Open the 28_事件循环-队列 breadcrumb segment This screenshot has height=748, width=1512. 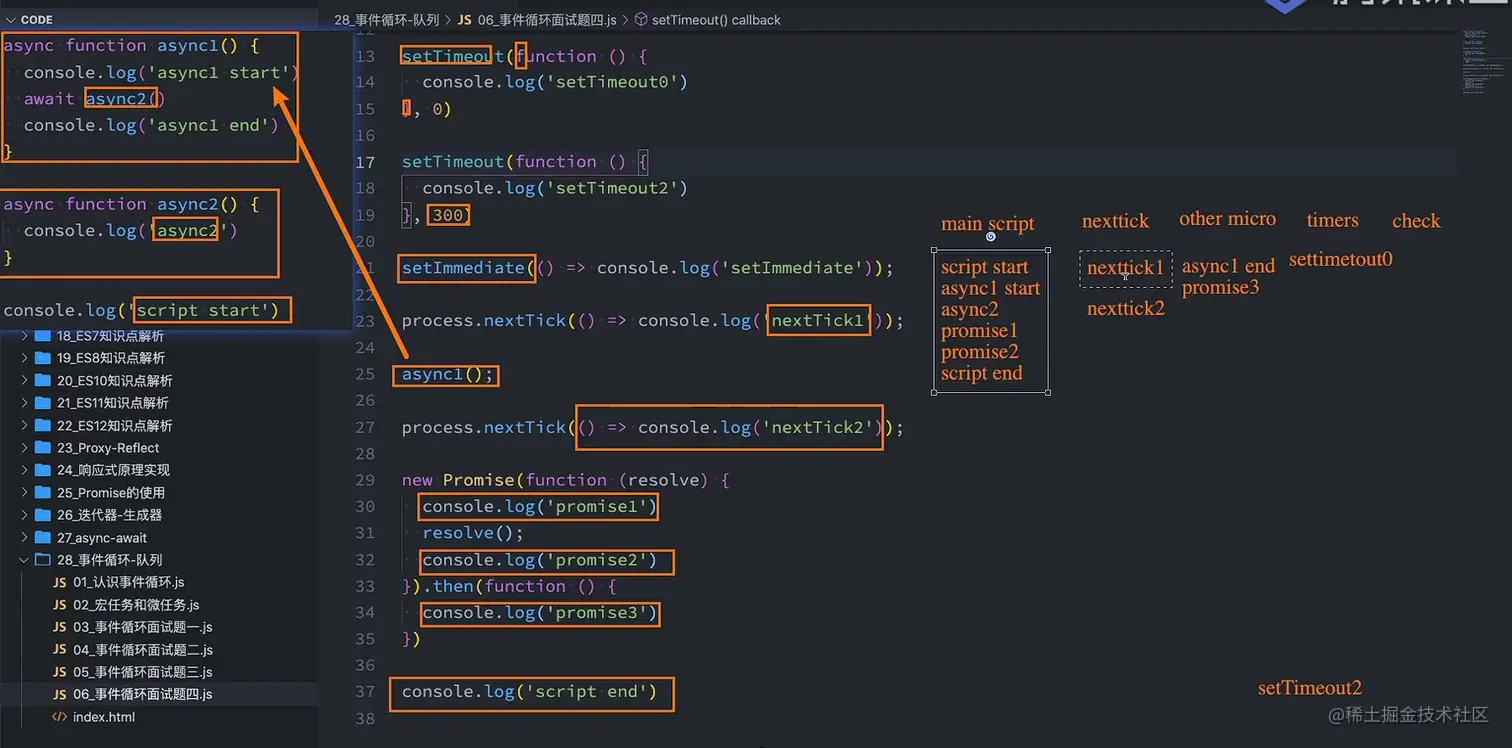(385, 20)
